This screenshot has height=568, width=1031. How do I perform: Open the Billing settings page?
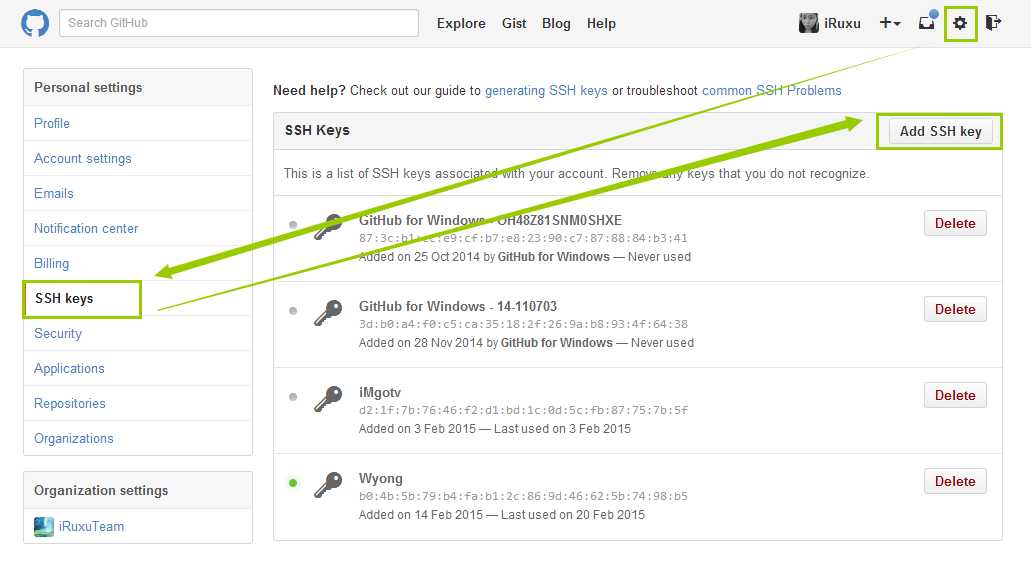51,264
